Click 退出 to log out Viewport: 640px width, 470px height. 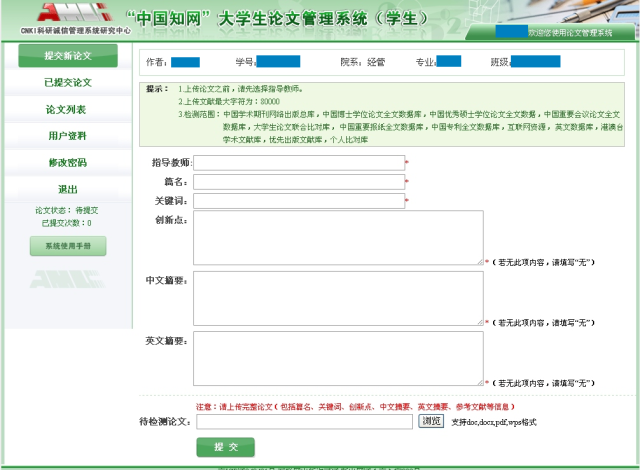coord(68,190)
